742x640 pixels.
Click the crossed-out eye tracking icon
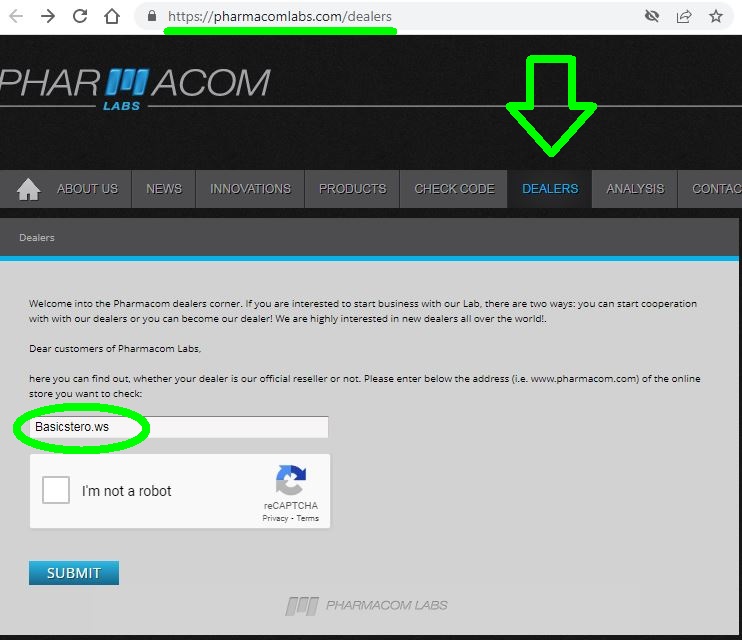coord(652,16)
